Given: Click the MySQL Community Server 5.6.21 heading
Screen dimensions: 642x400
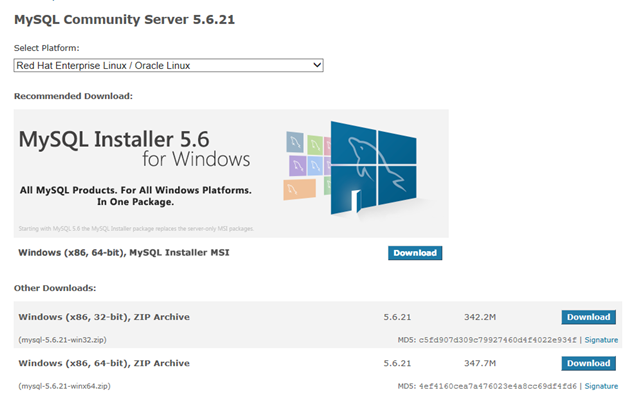Looking at the screenshot, I should pyautogui.click(x=124, y=20).
